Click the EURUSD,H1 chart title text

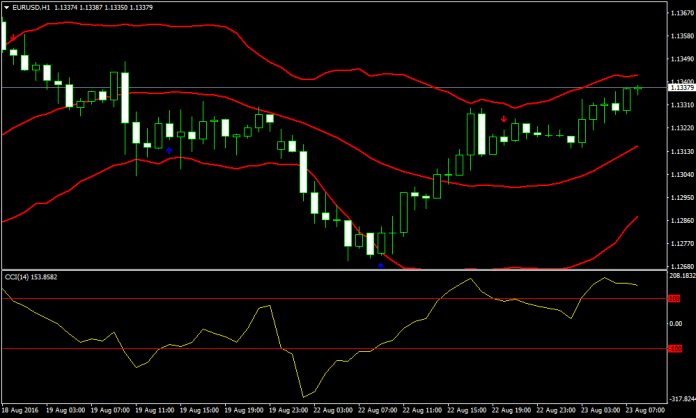pyautogui.click(x=29, y=6)
